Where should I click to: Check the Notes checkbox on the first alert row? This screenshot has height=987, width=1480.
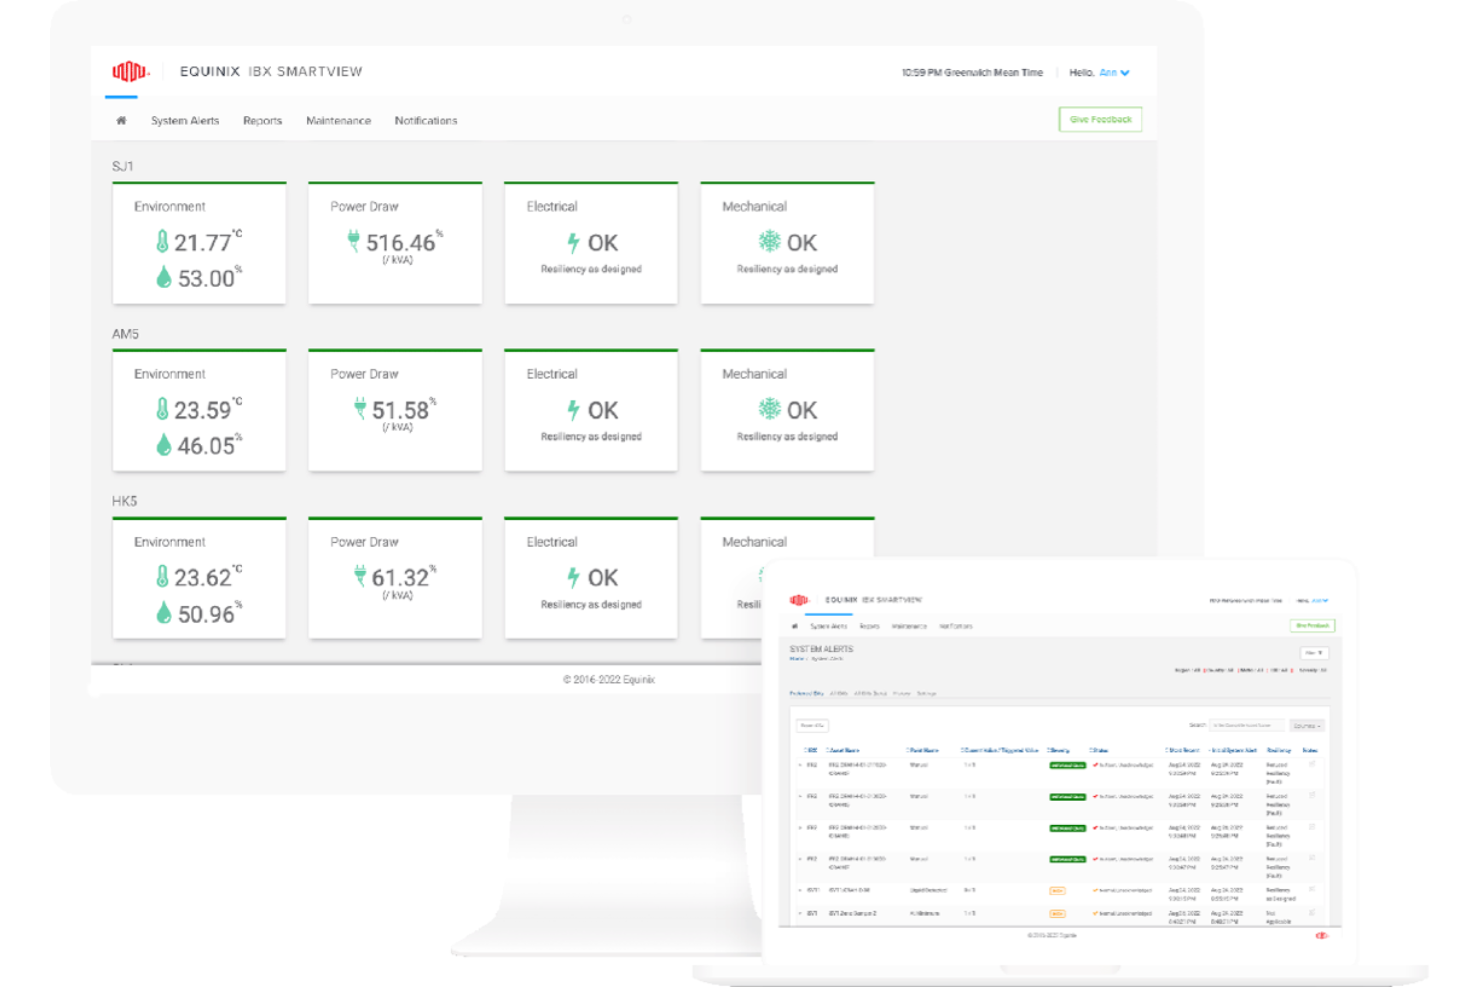(1312, 764)
